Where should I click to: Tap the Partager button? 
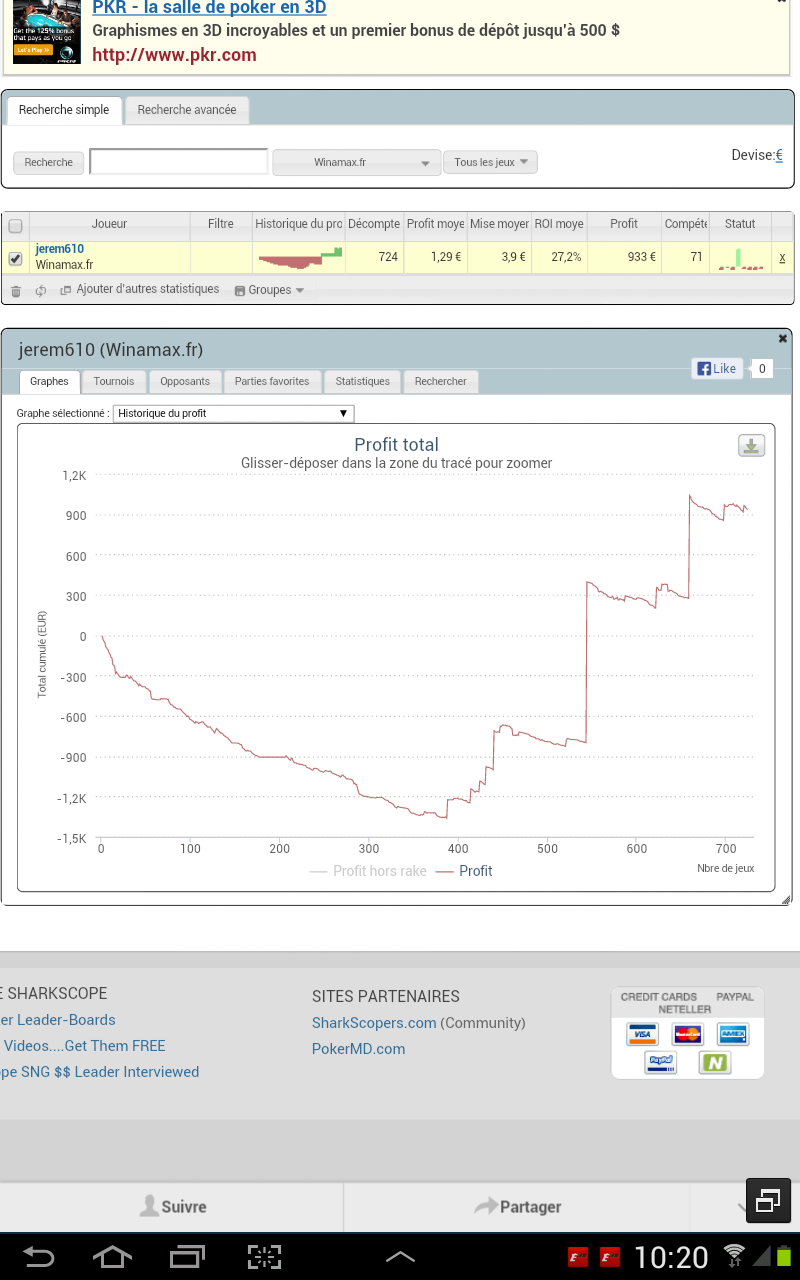[x=518, y=1207]
